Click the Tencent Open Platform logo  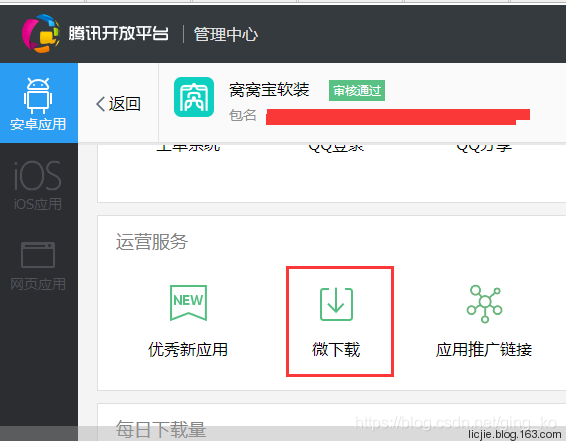pos(40,34)
